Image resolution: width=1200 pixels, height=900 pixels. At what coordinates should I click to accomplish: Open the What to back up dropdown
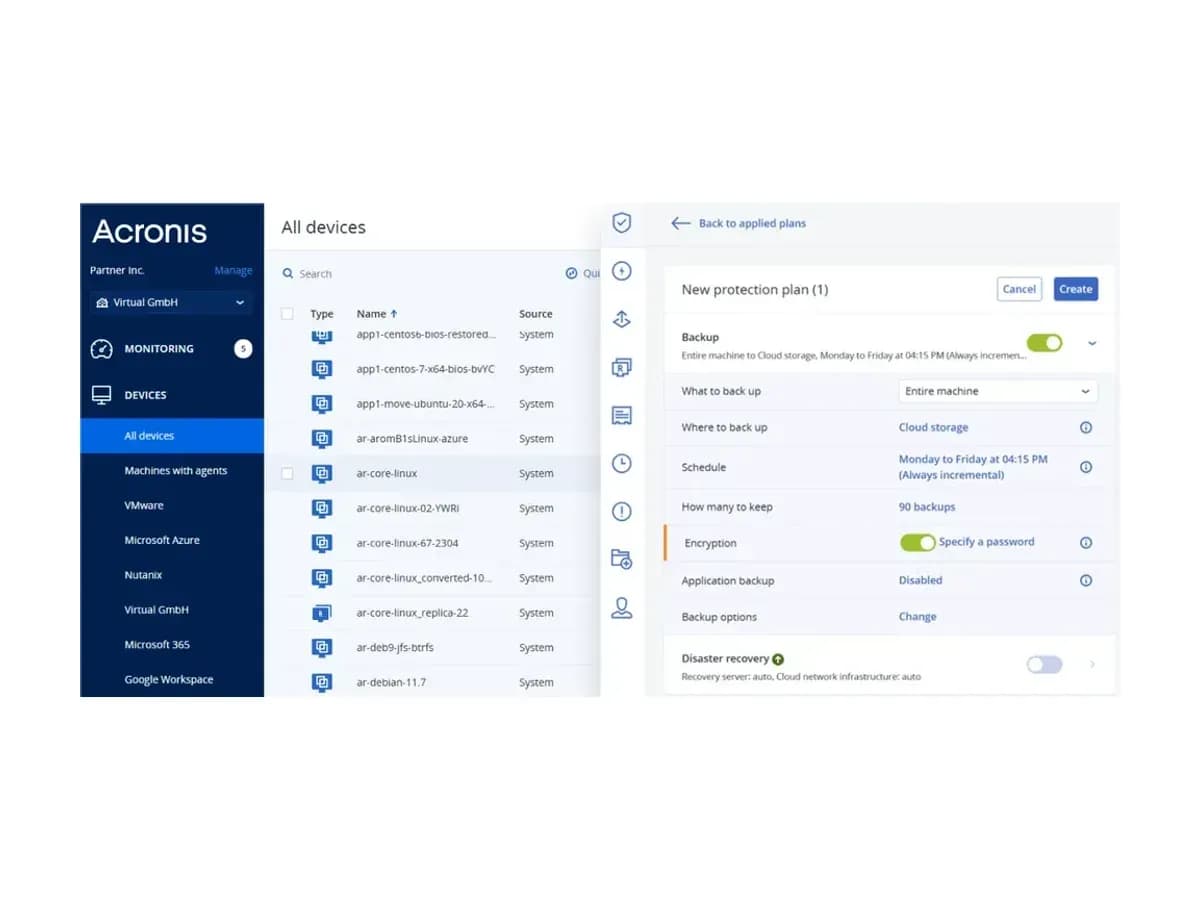pos(997,391)
